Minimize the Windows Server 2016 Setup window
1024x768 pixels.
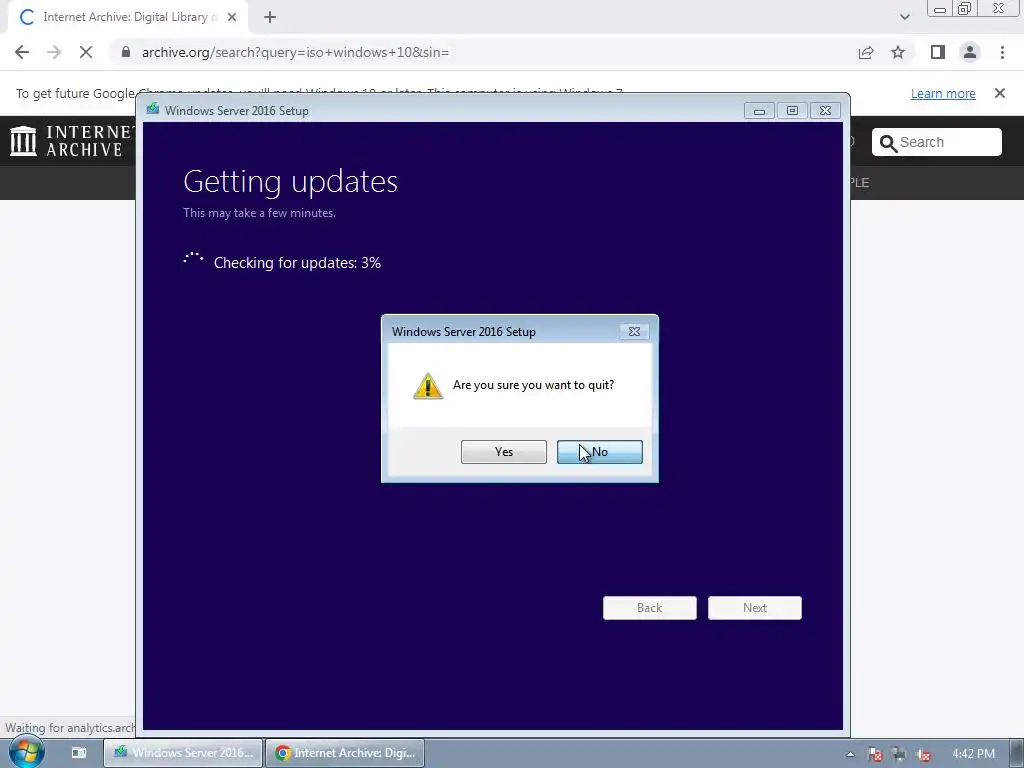(760, 111)
